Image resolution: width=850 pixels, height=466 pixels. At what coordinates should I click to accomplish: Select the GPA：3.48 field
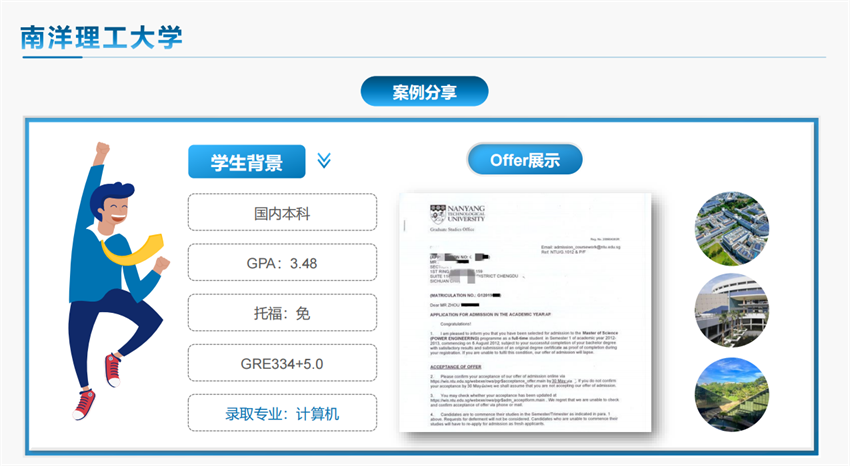click(282, 263)
